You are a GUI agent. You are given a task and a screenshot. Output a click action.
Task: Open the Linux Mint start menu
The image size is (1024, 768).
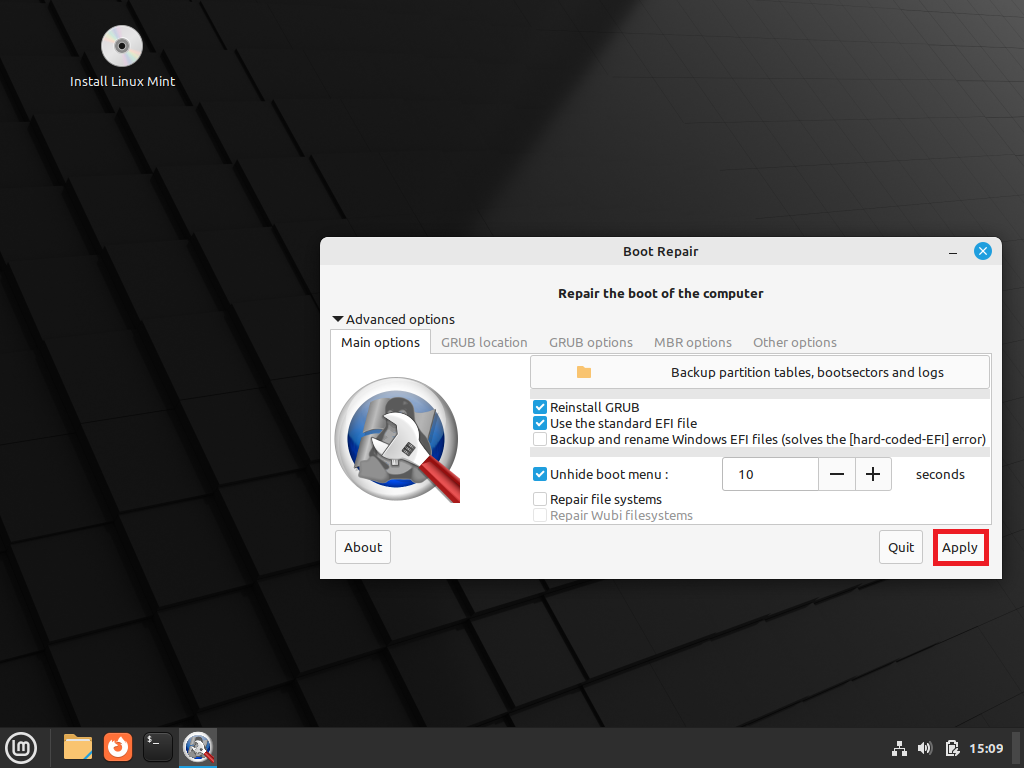point(21,748)
